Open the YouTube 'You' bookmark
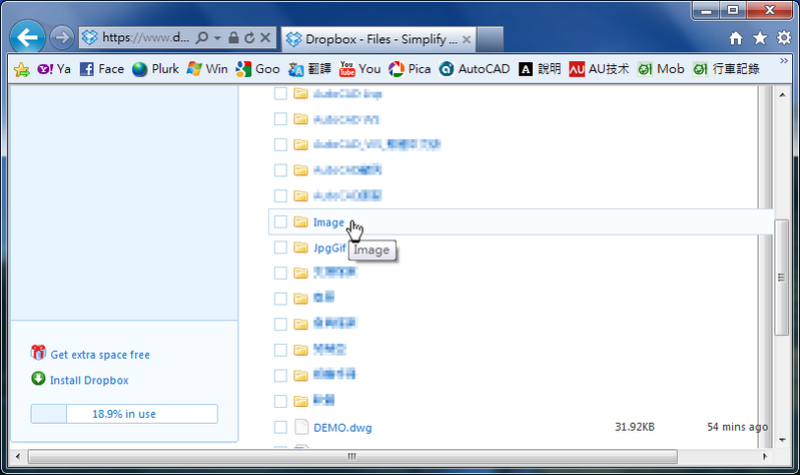 (x=360, y=69)
